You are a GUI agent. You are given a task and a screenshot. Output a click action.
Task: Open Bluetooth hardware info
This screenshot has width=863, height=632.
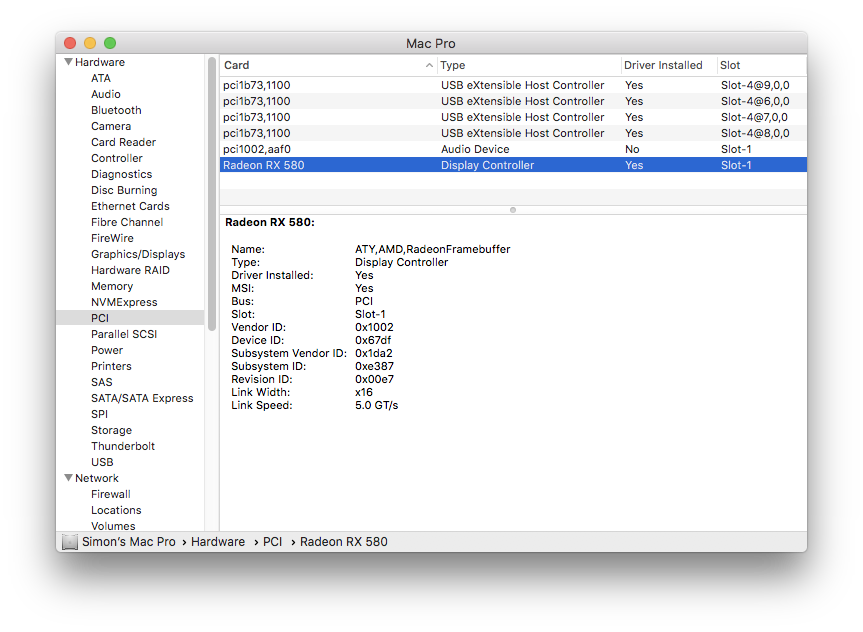116,110
